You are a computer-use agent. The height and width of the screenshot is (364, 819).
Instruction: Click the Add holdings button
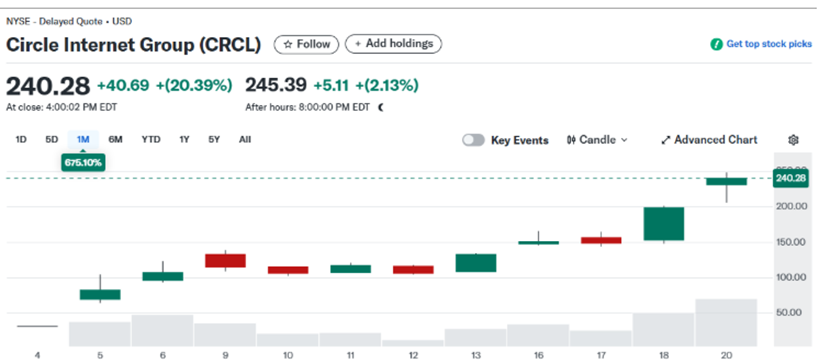(x=393, y=44)
